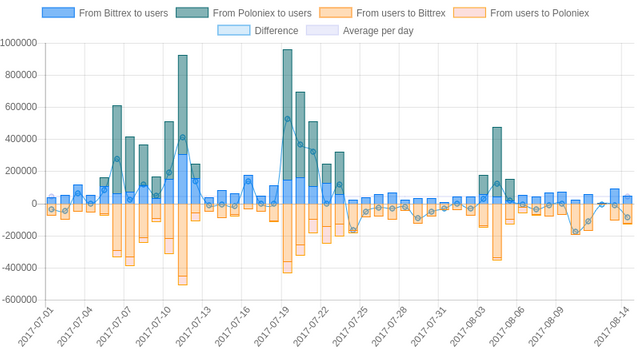640x360 pixels.
Task: Click the 'From Bittrex to users' legend label
Action: click(x=123, y=13)
